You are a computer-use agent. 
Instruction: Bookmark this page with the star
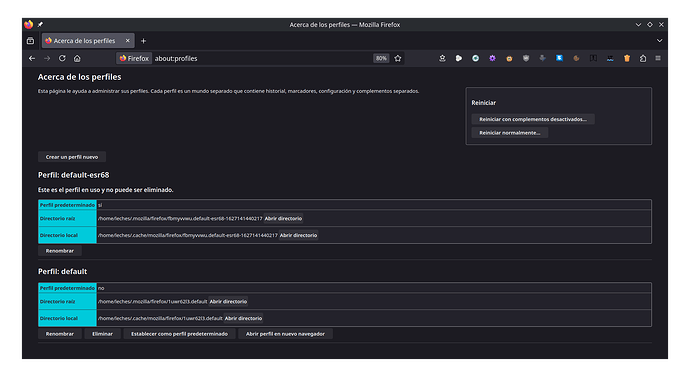[x=398, y=59]
